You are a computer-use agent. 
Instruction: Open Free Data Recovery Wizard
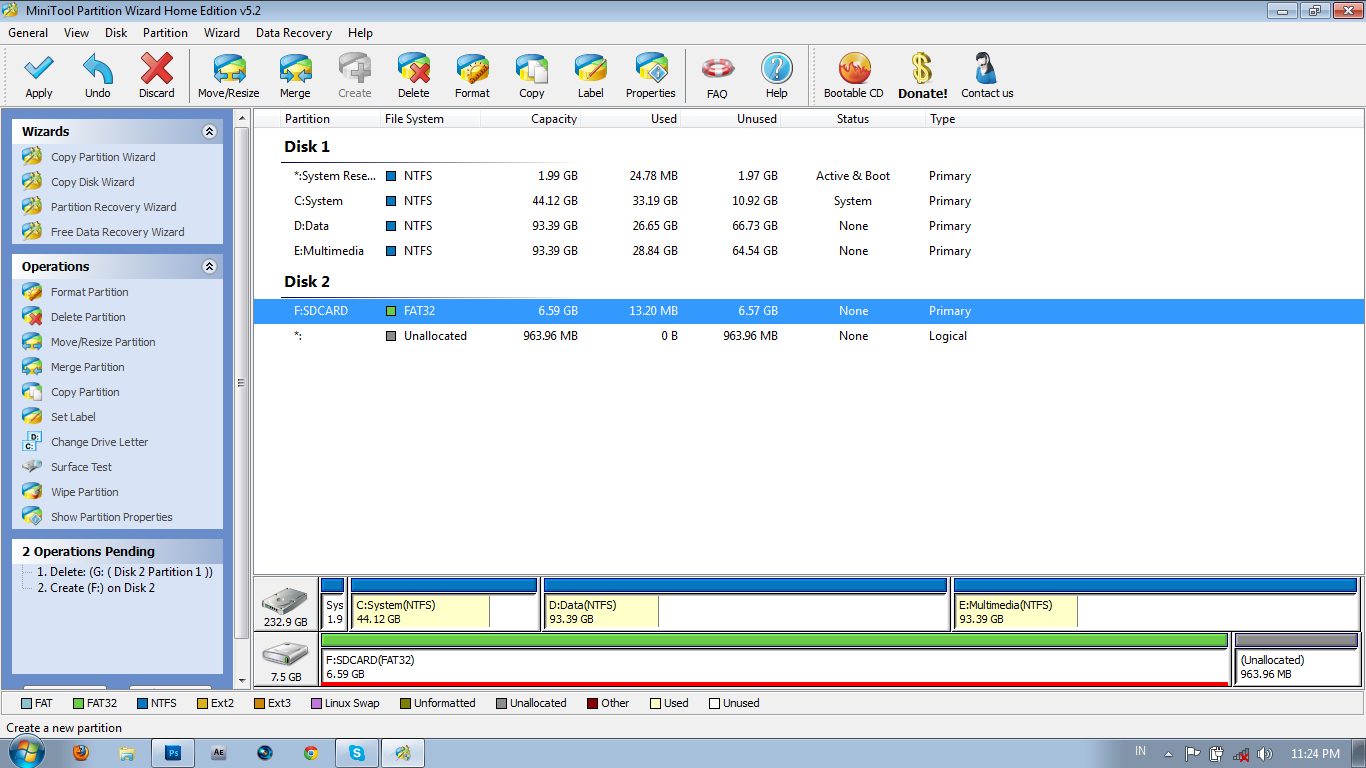point(117,232)
